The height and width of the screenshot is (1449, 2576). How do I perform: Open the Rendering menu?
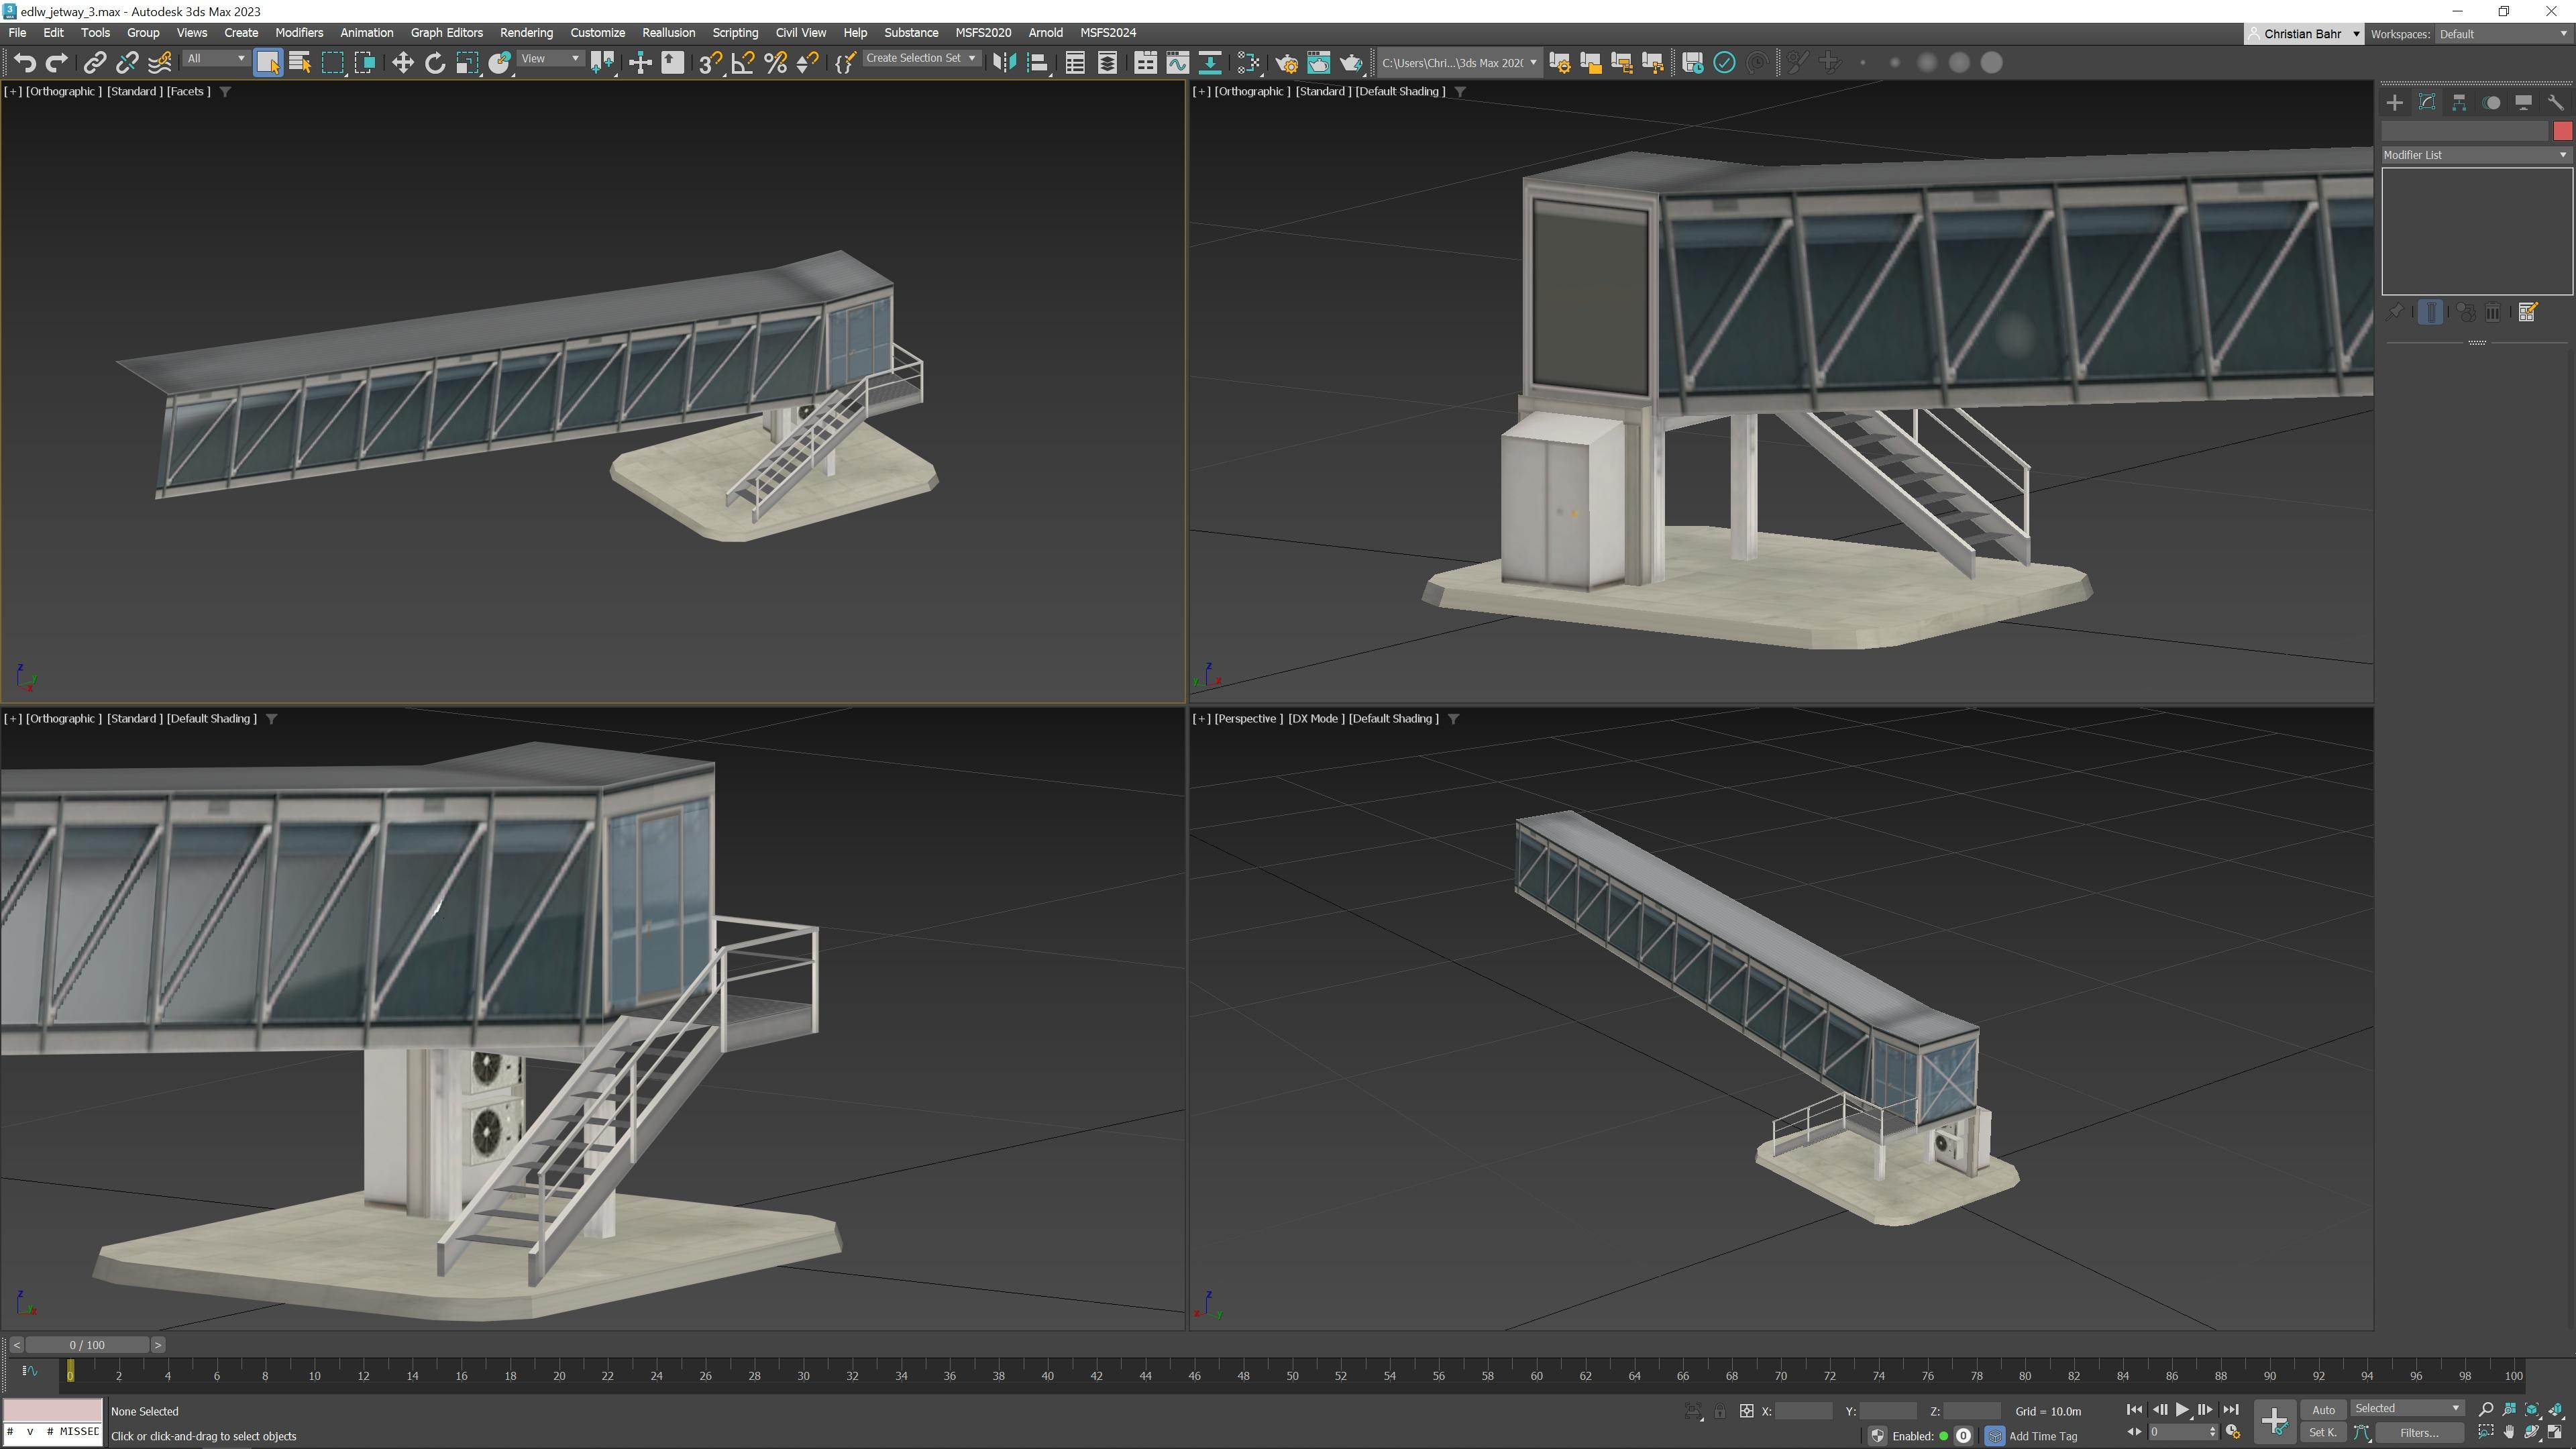click(x=526, y=33)
